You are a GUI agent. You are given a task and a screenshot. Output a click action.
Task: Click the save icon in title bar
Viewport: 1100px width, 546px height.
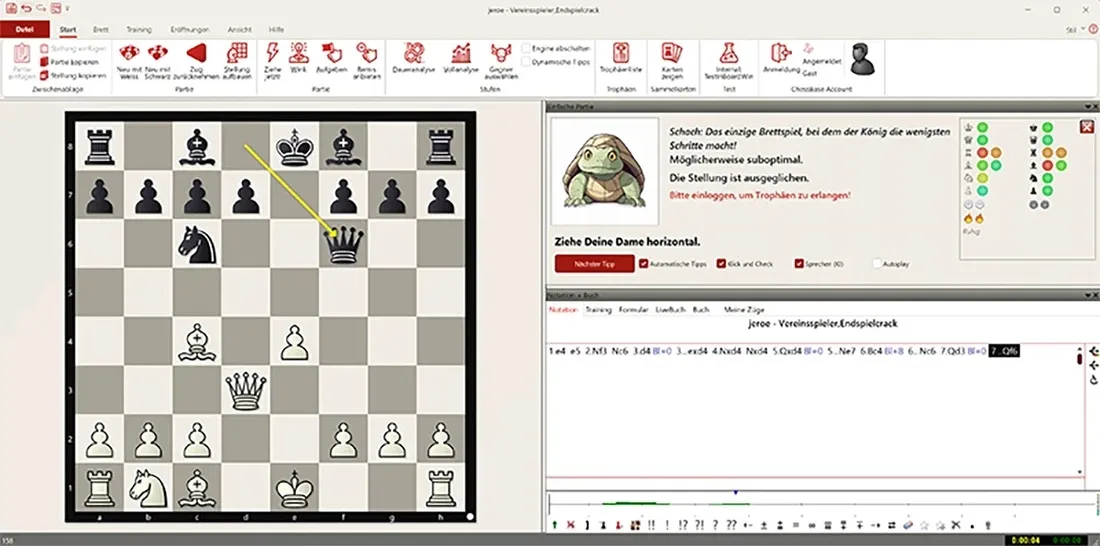11,8
